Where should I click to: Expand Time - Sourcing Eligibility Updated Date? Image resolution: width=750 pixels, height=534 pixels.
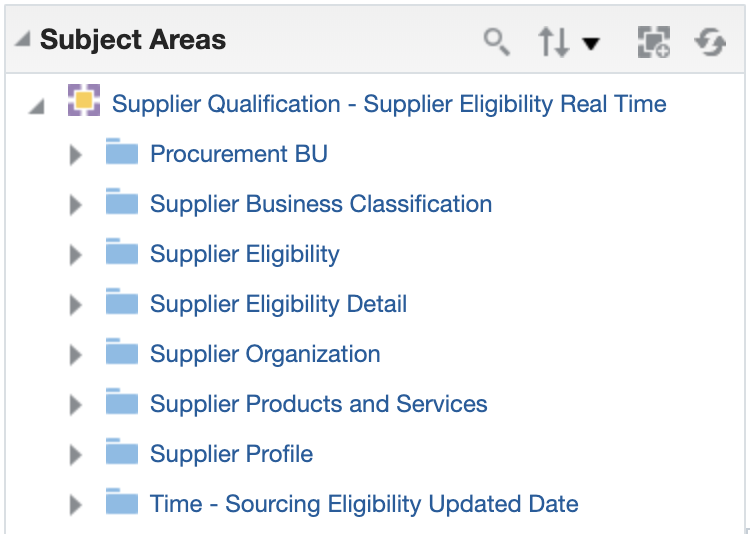75,505
